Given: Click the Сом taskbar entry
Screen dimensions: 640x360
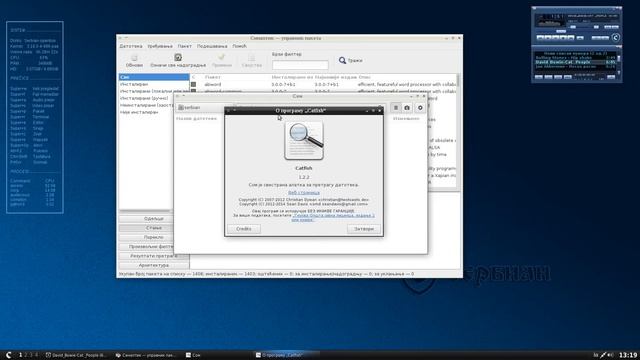Looking at the screenshot, I should coord(193,355).
